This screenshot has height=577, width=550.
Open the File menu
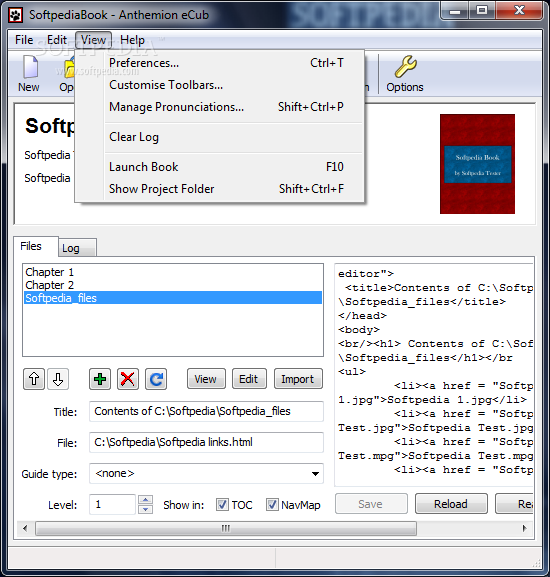click(x=24, y=40)
